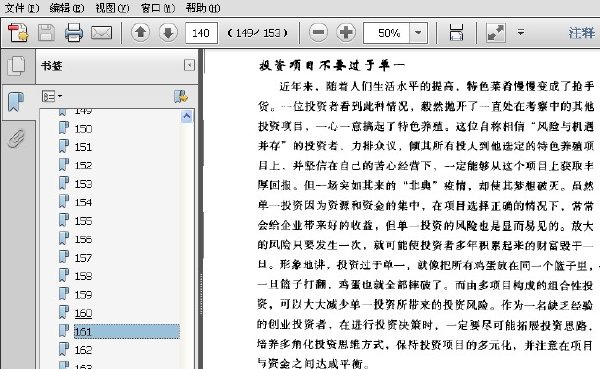
Task: Open the Page Thumbnails panel icon
Action: click(x=16, y=66)
